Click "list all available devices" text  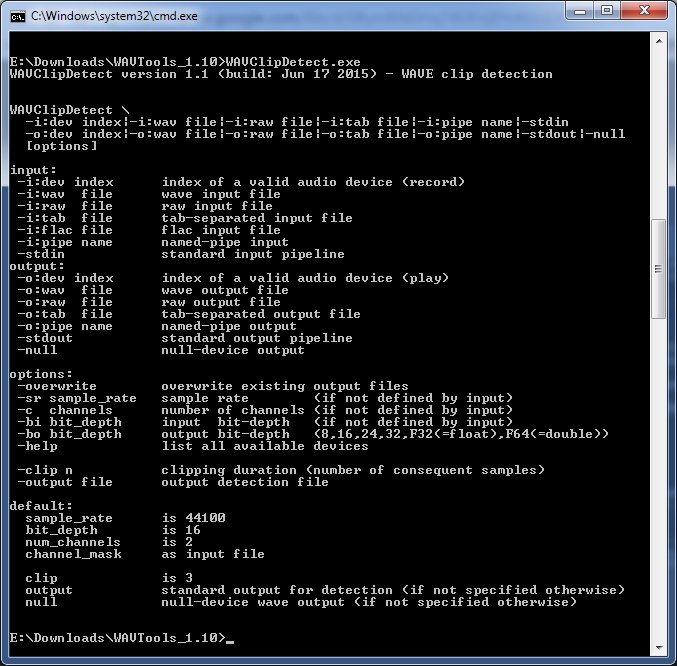(265, 446)
